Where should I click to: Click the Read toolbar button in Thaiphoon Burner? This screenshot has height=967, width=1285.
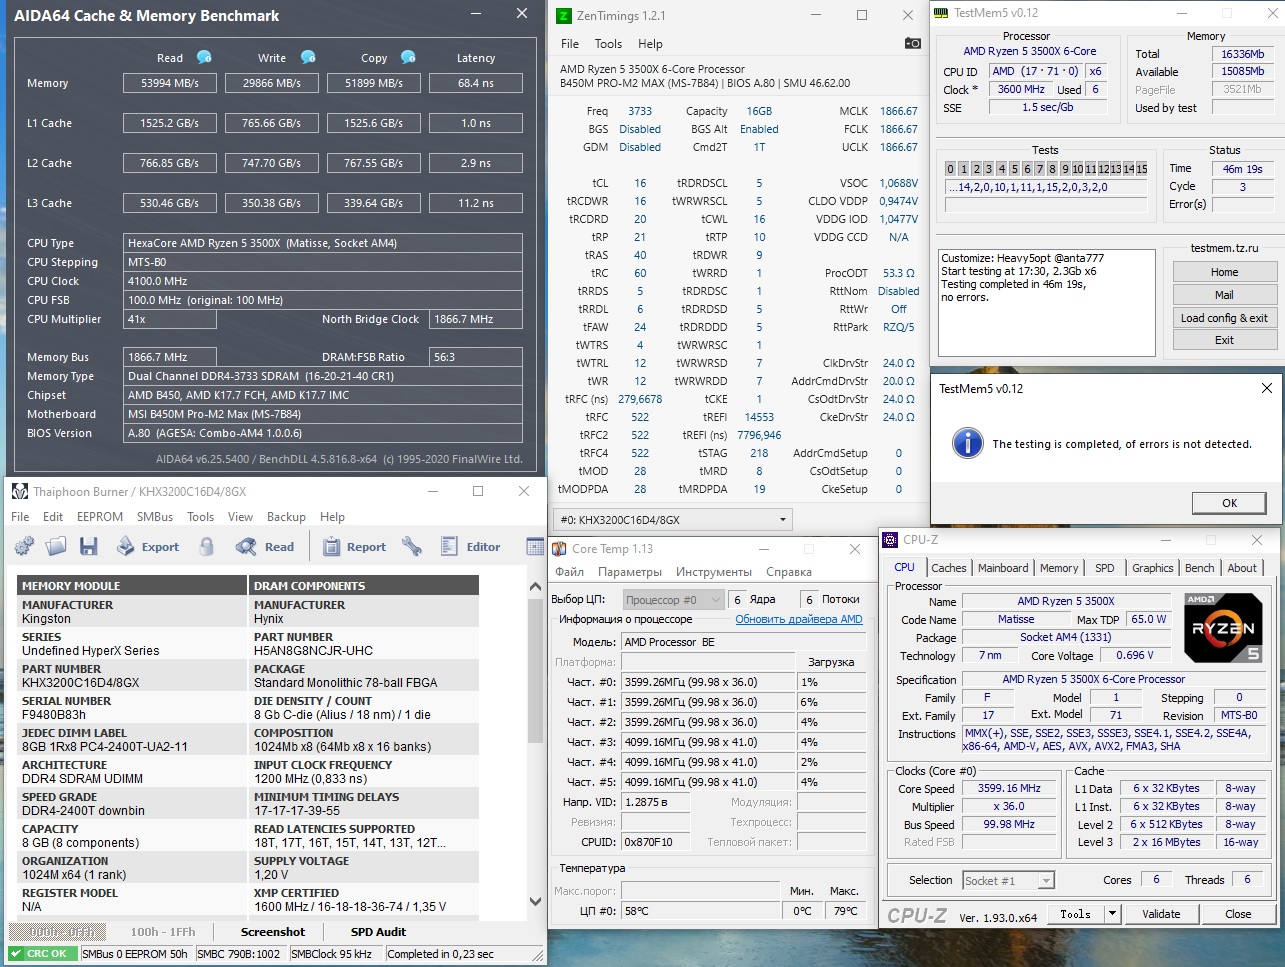(265, 547)
